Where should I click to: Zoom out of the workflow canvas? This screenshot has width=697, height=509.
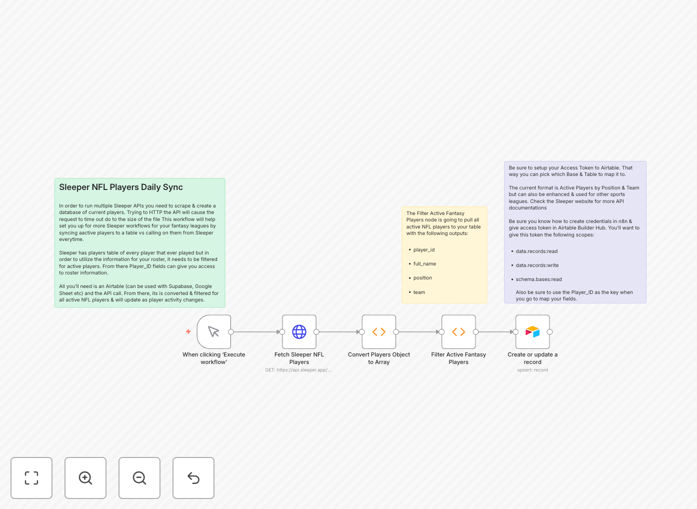point(139,478)
